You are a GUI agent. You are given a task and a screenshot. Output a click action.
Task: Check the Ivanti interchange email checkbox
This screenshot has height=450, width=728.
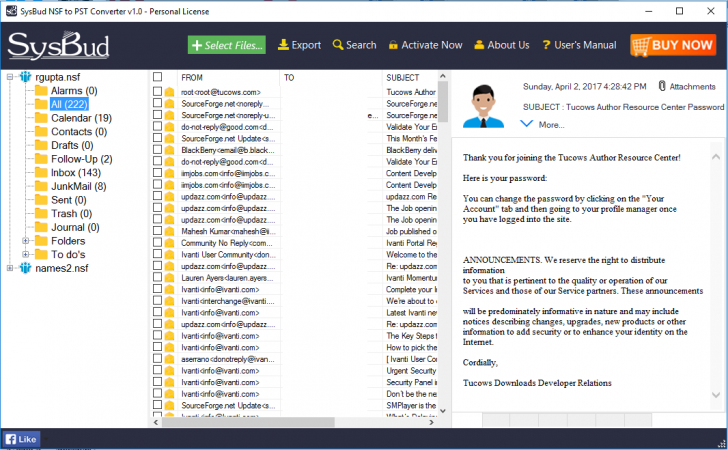157,300
